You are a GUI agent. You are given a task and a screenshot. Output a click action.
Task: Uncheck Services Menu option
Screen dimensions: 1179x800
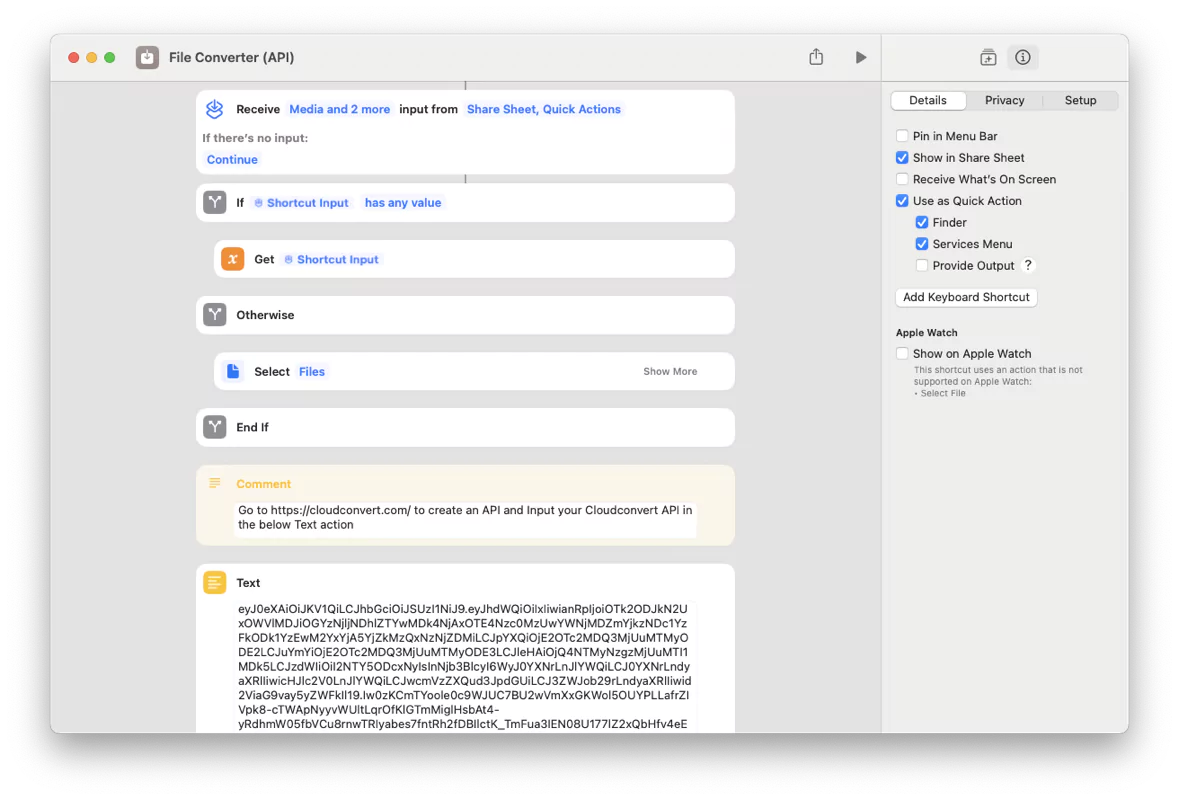click(x=921, y=243)
